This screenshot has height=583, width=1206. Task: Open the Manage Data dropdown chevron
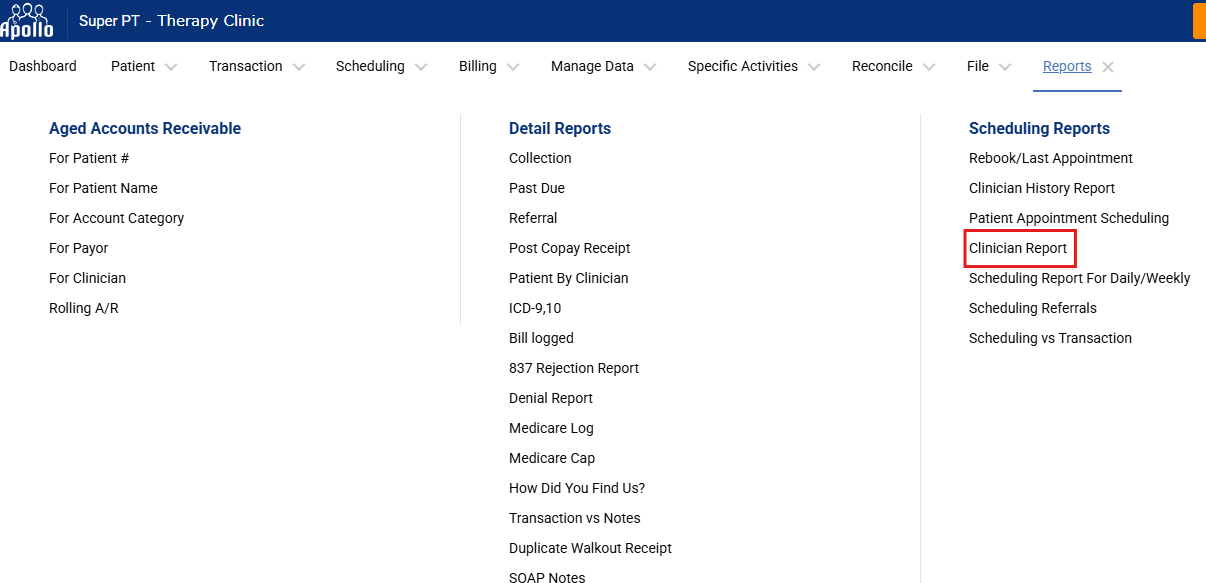pyautogui.click(x=650, y=67)
